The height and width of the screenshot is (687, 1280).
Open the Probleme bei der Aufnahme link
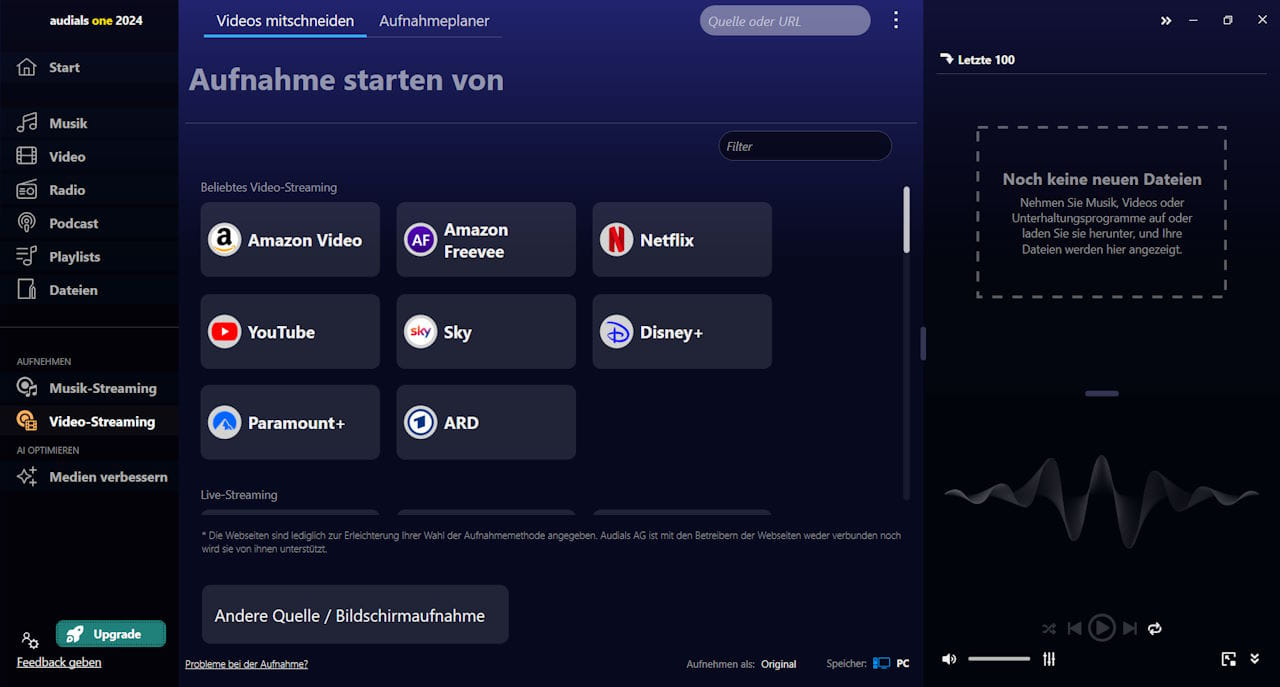(246, 663)
